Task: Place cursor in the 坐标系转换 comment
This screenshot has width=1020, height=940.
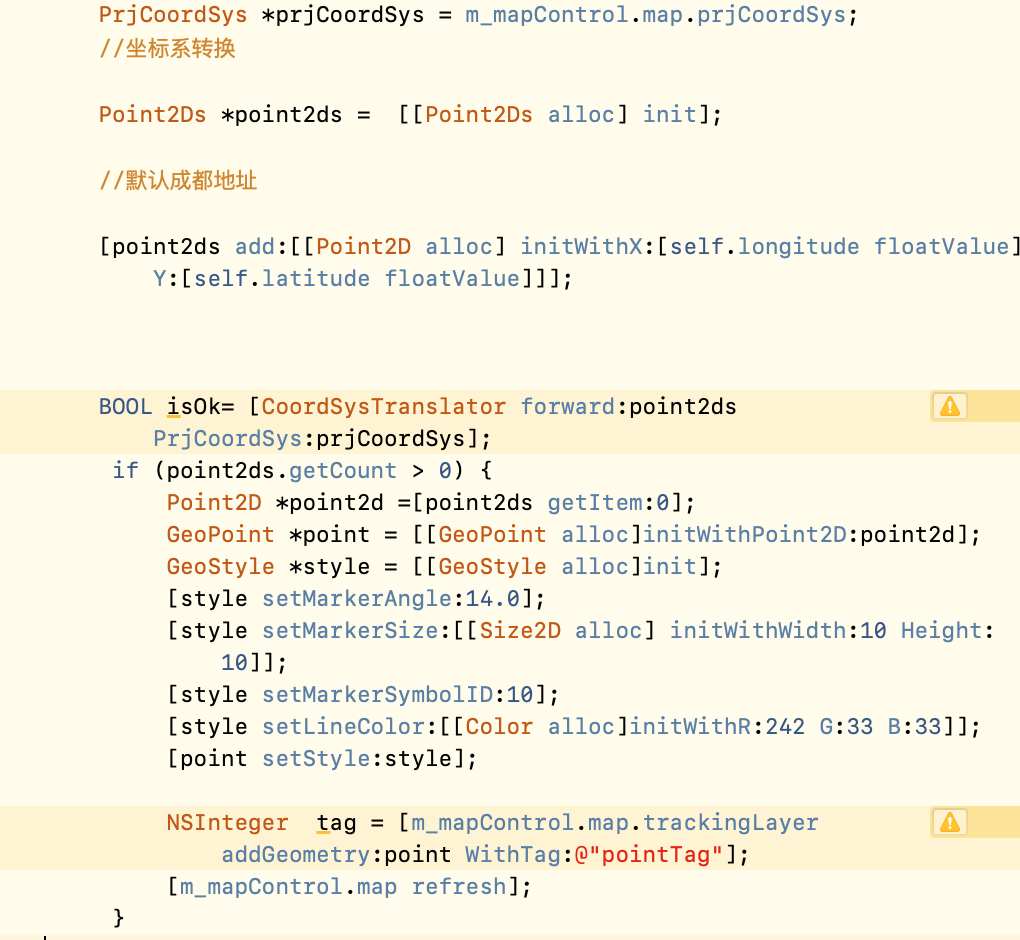Action: (180, 48)
